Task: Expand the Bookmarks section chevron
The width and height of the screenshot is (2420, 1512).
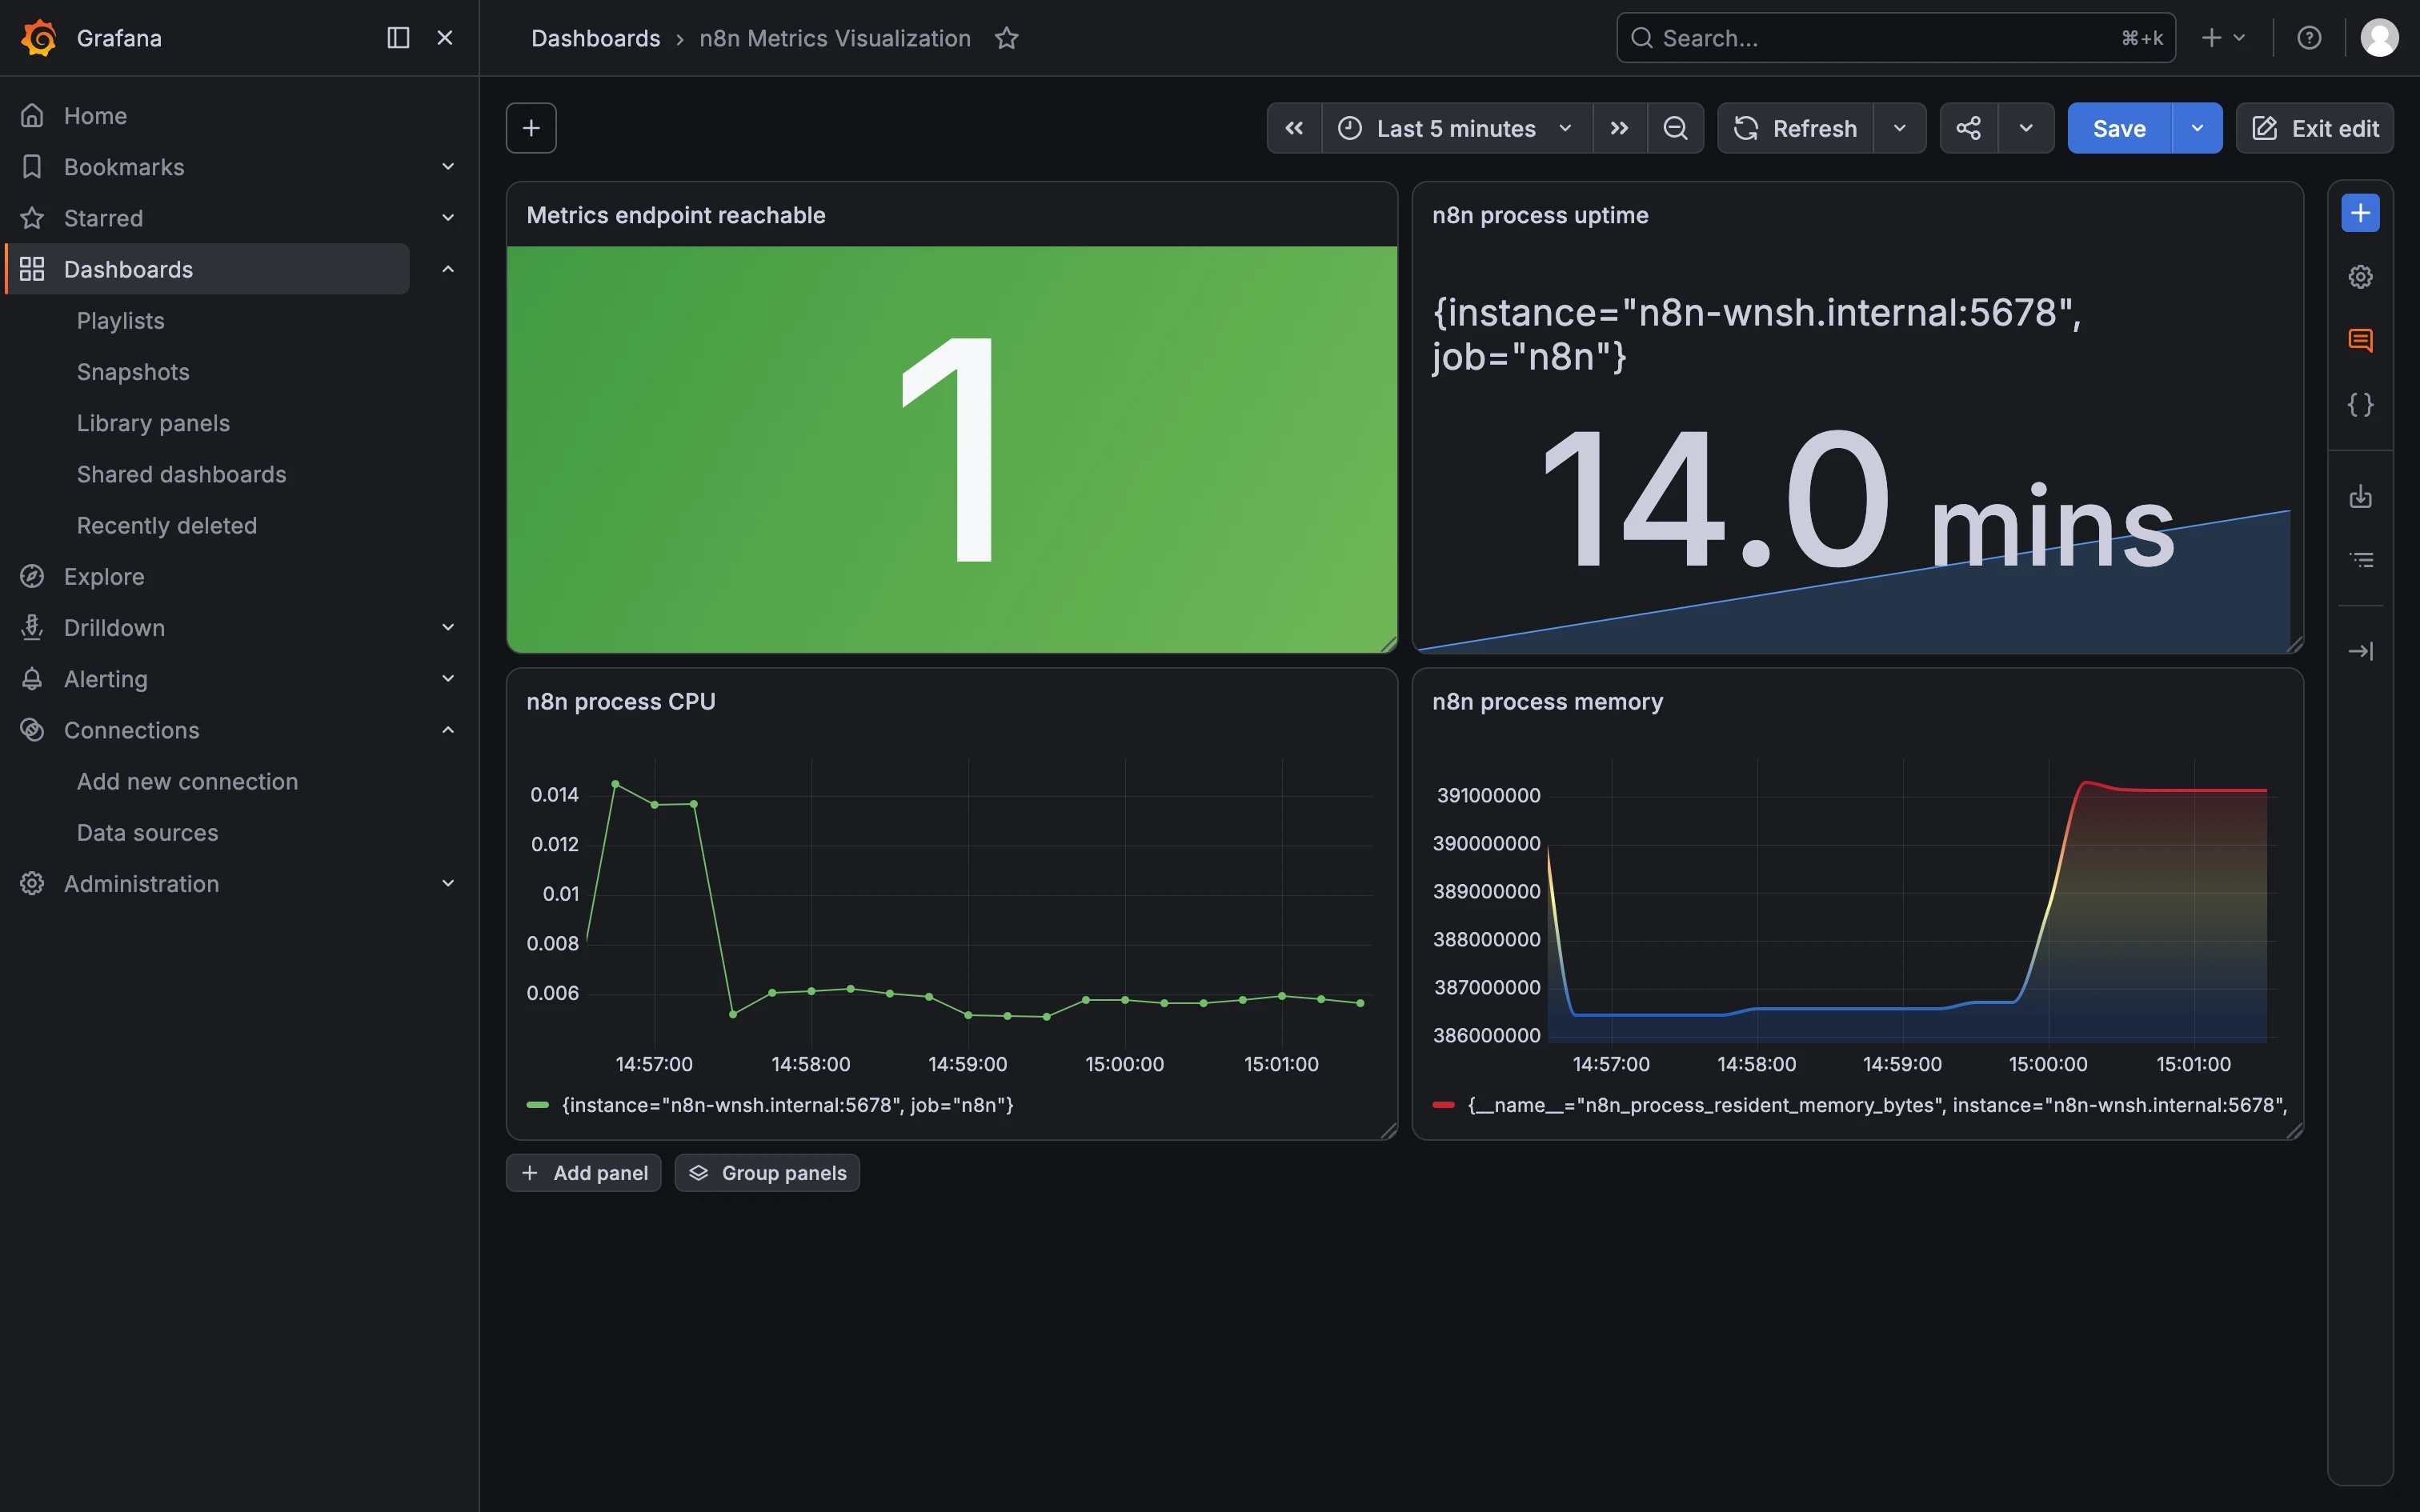Action: click(x=448, y=167)
